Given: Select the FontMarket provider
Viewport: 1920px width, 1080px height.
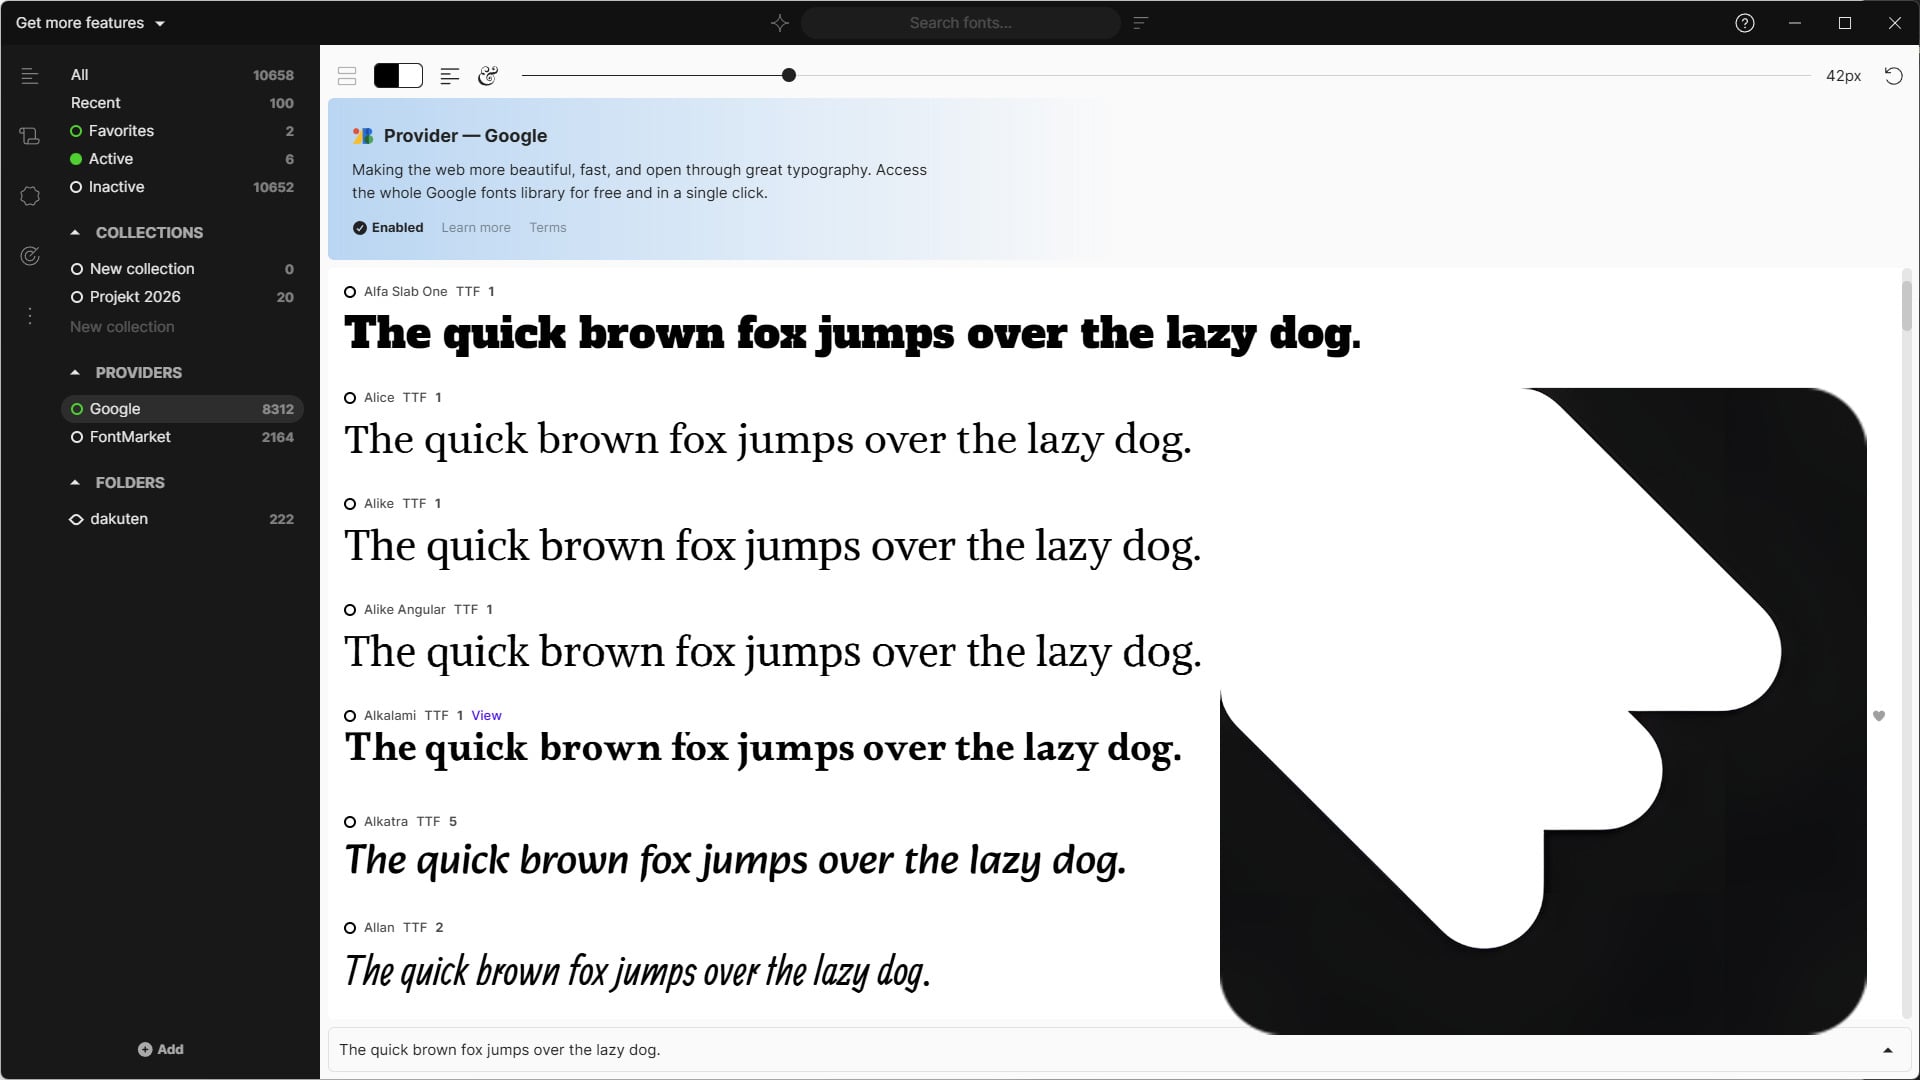Looking at the screenshot, I should 130,437.
